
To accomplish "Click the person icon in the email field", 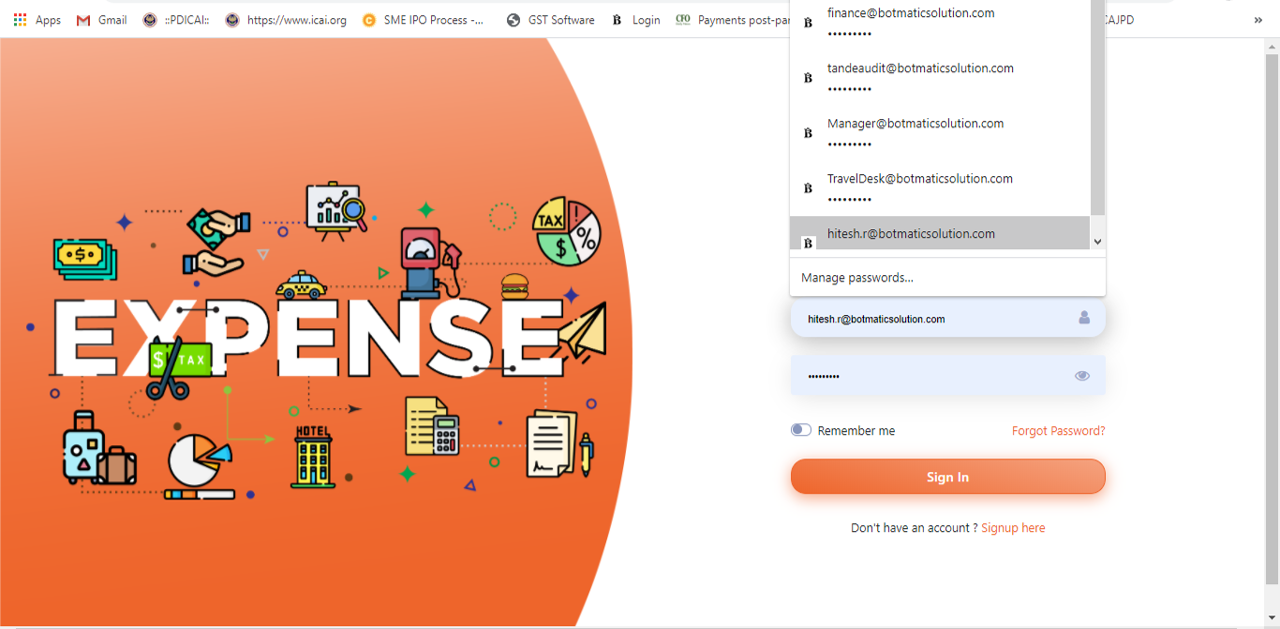I will [x=1084, y=318].
